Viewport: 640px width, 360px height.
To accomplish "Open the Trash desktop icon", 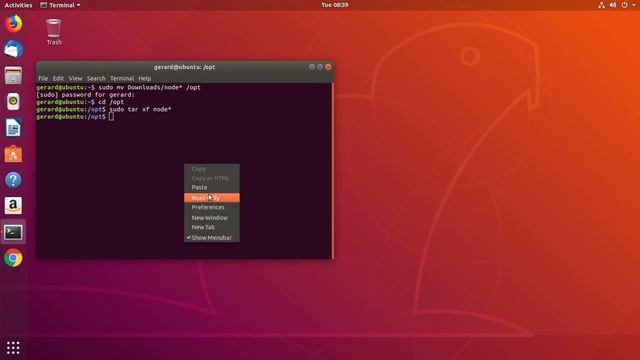I will (54, 32).
